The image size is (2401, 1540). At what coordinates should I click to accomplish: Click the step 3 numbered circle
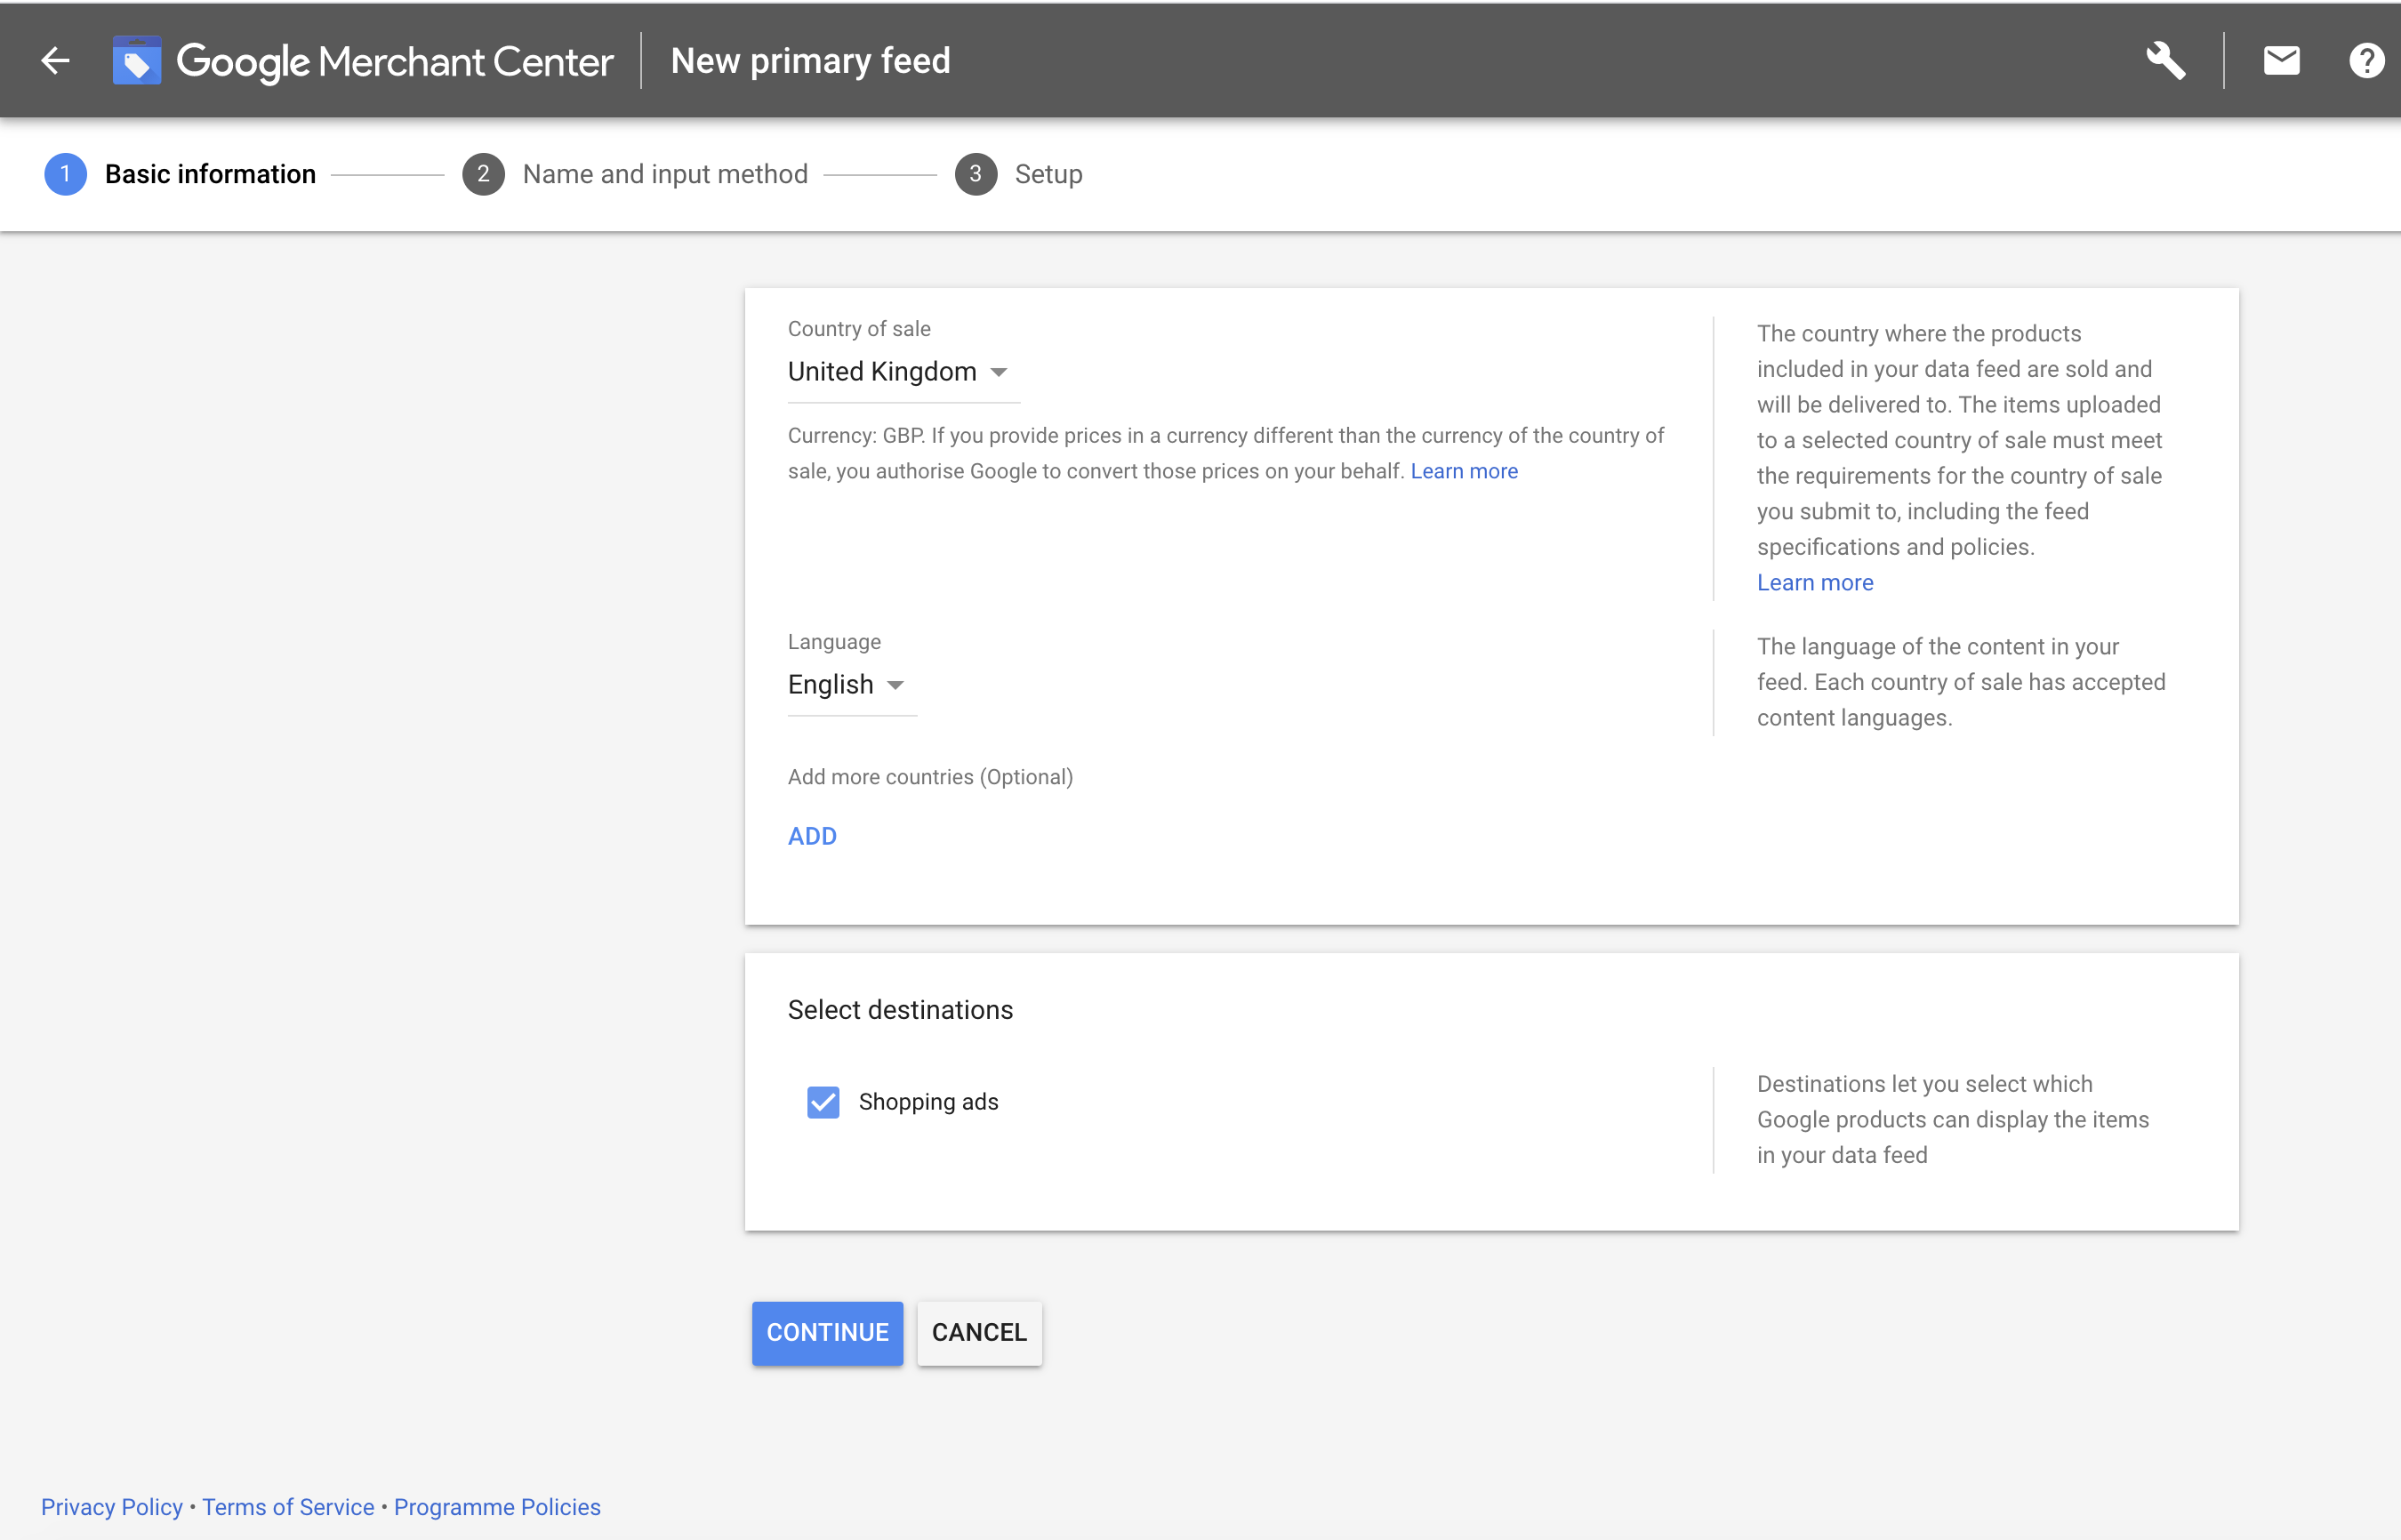(x=976, y=174)
